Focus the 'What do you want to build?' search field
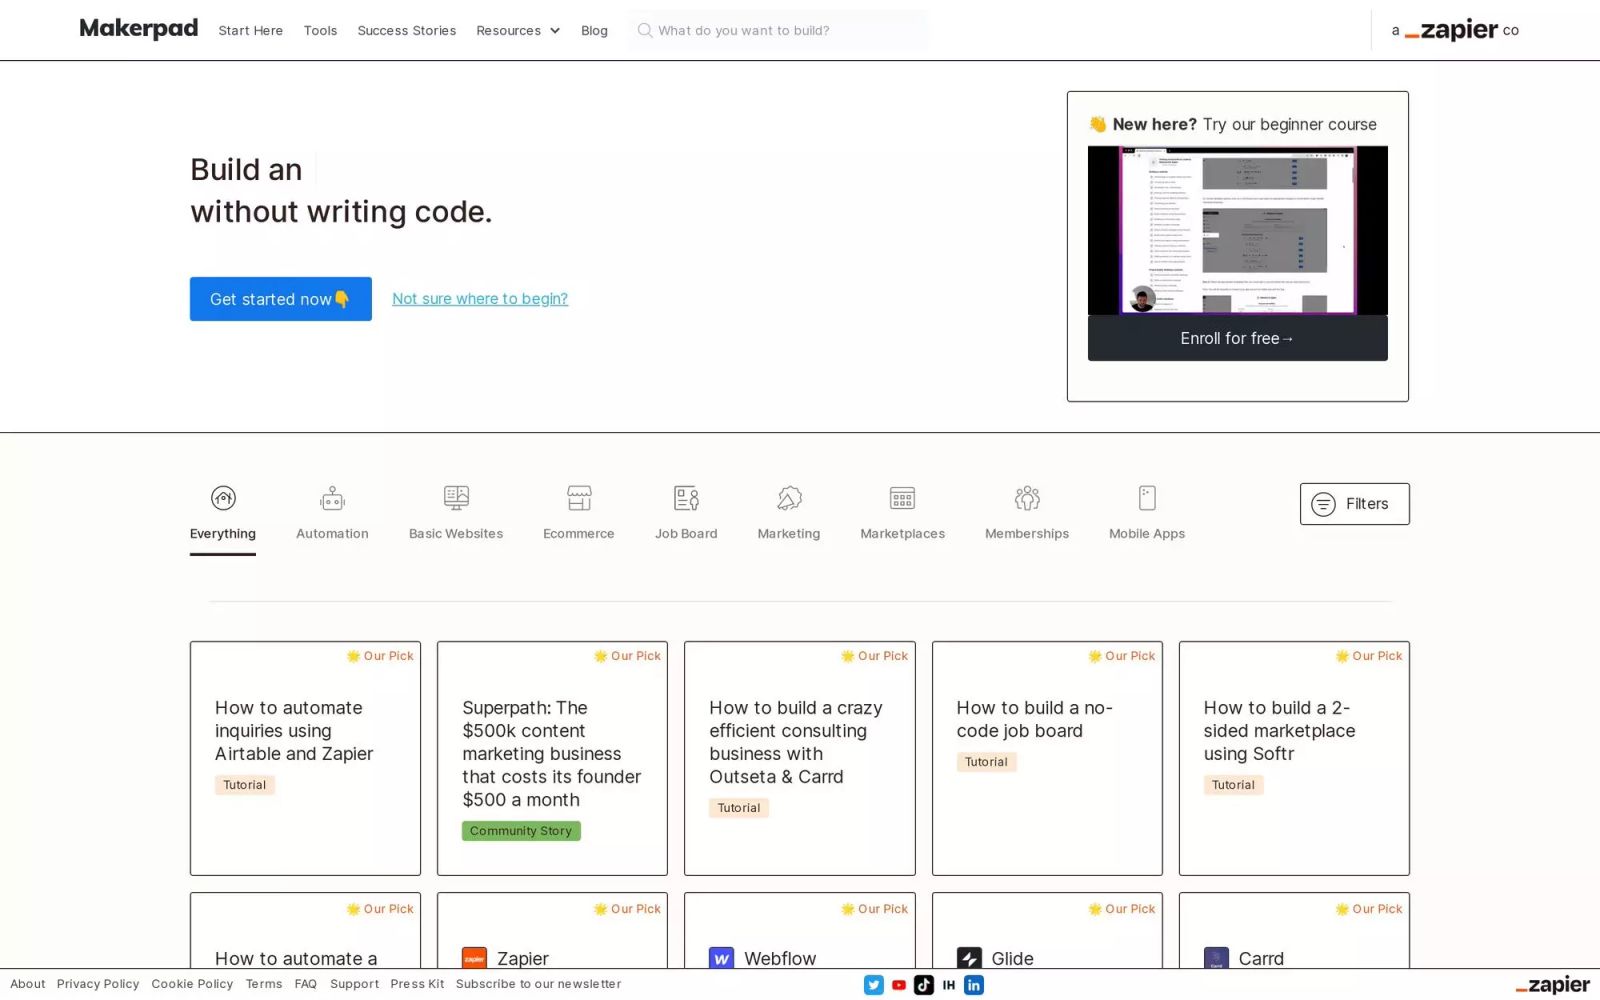This screenshot has height=1000, width=1600. click(x=778, y=30)
